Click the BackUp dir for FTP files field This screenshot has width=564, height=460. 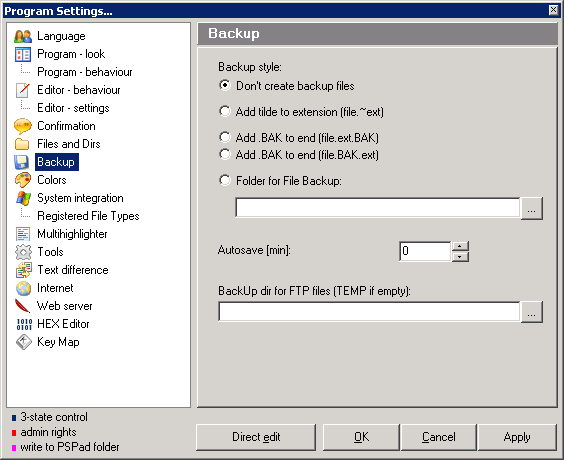tap(369, 312)
